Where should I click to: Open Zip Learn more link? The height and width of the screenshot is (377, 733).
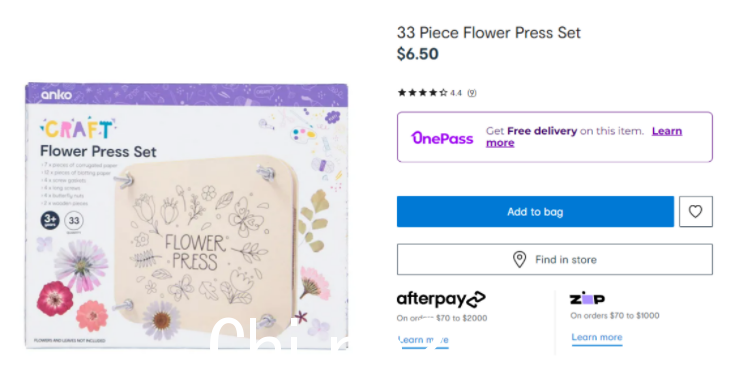596,337
